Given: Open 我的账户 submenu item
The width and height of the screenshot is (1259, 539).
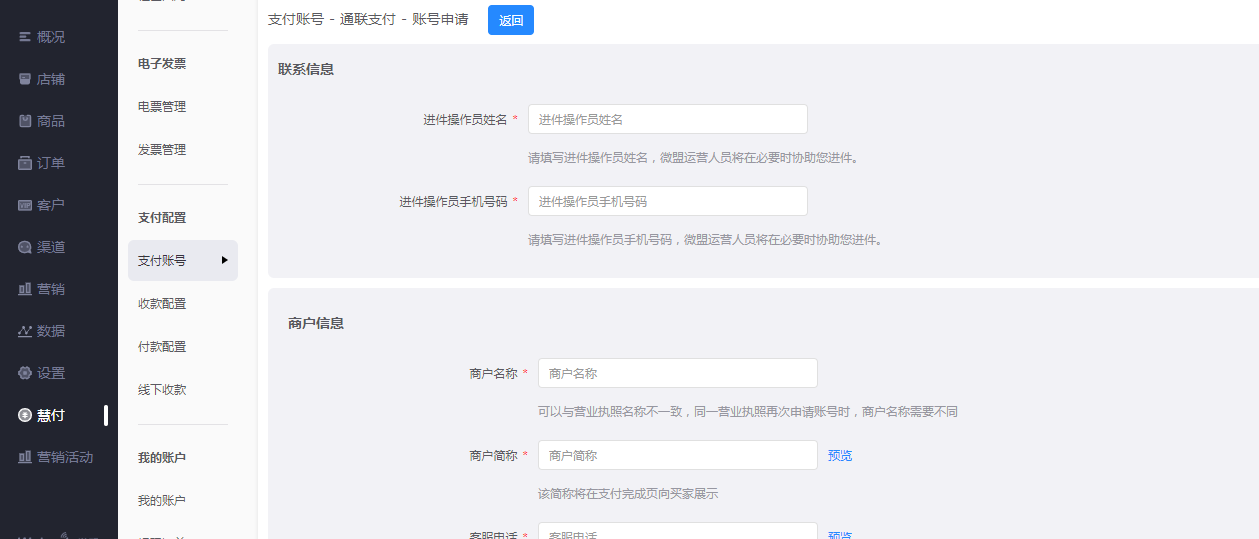Looking at the screenshot, I should [x=162, y=500].
